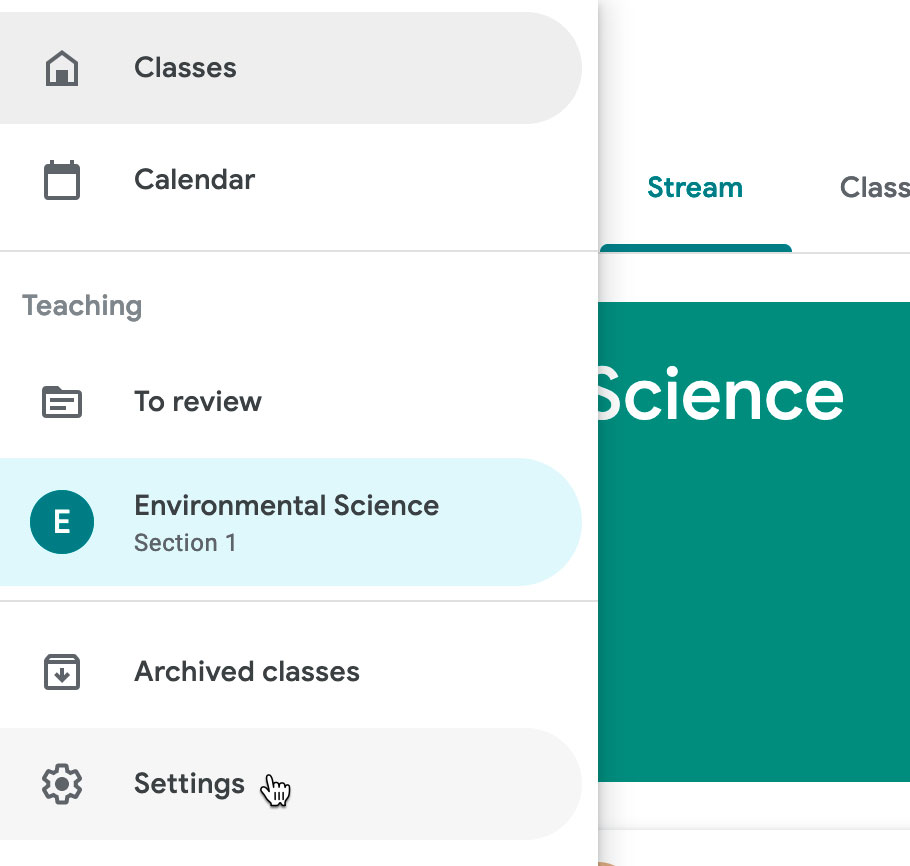Open Calendar from the navigation menu
The height and width of the screenshot is (866, 910).
pos(194,180)
